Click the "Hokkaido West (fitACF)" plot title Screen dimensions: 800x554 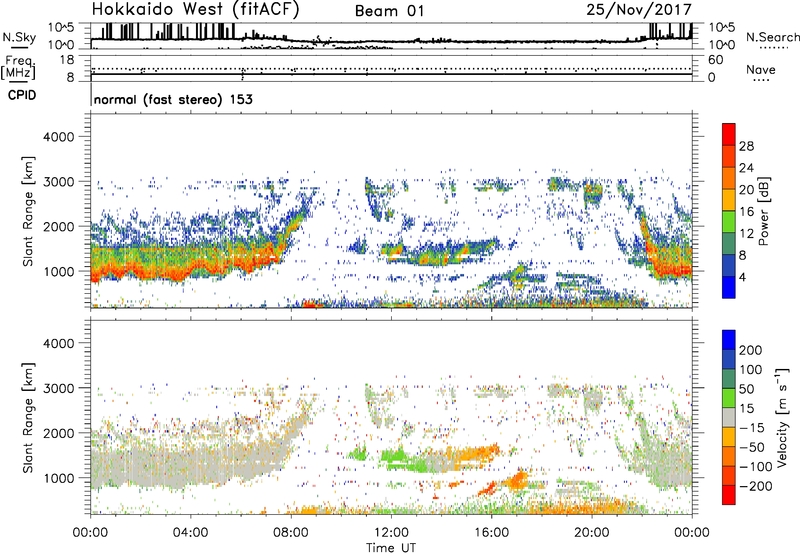(x=195, y=9)
